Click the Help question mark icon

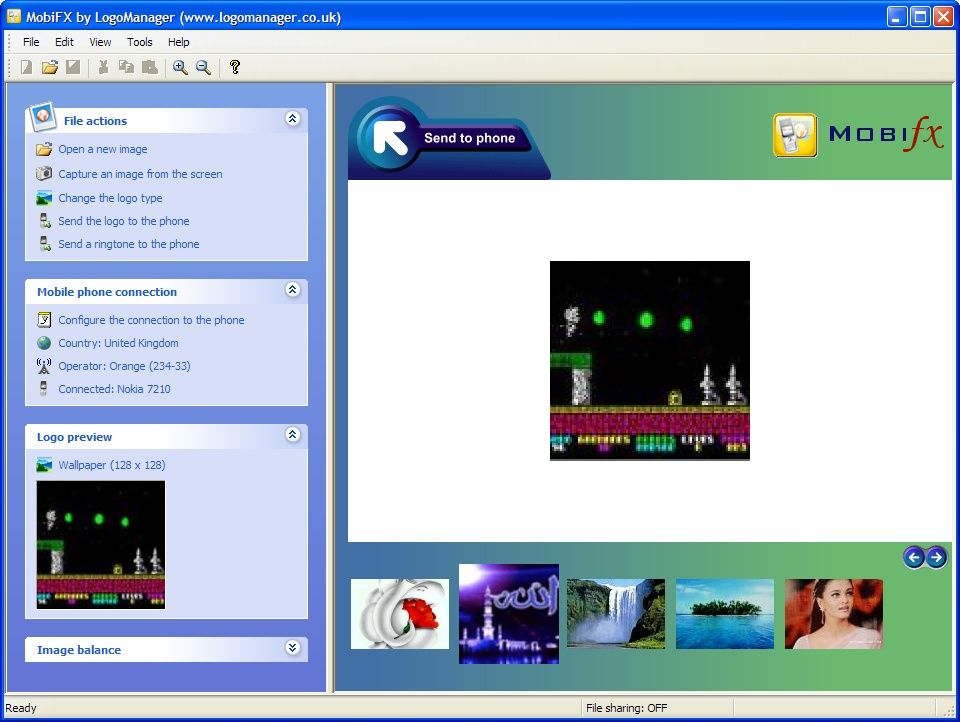click(234, 67)
